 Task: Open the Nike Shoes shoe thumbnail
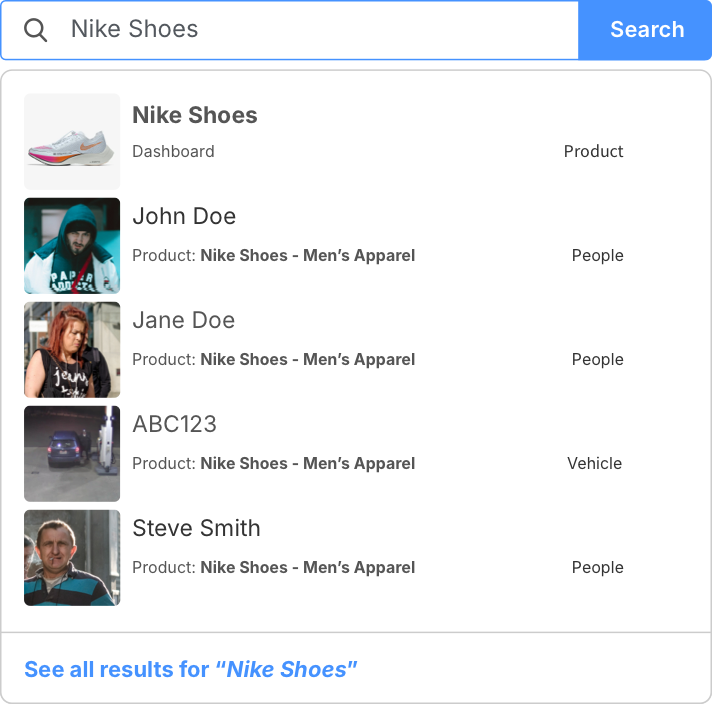click(x=72, y=141)
